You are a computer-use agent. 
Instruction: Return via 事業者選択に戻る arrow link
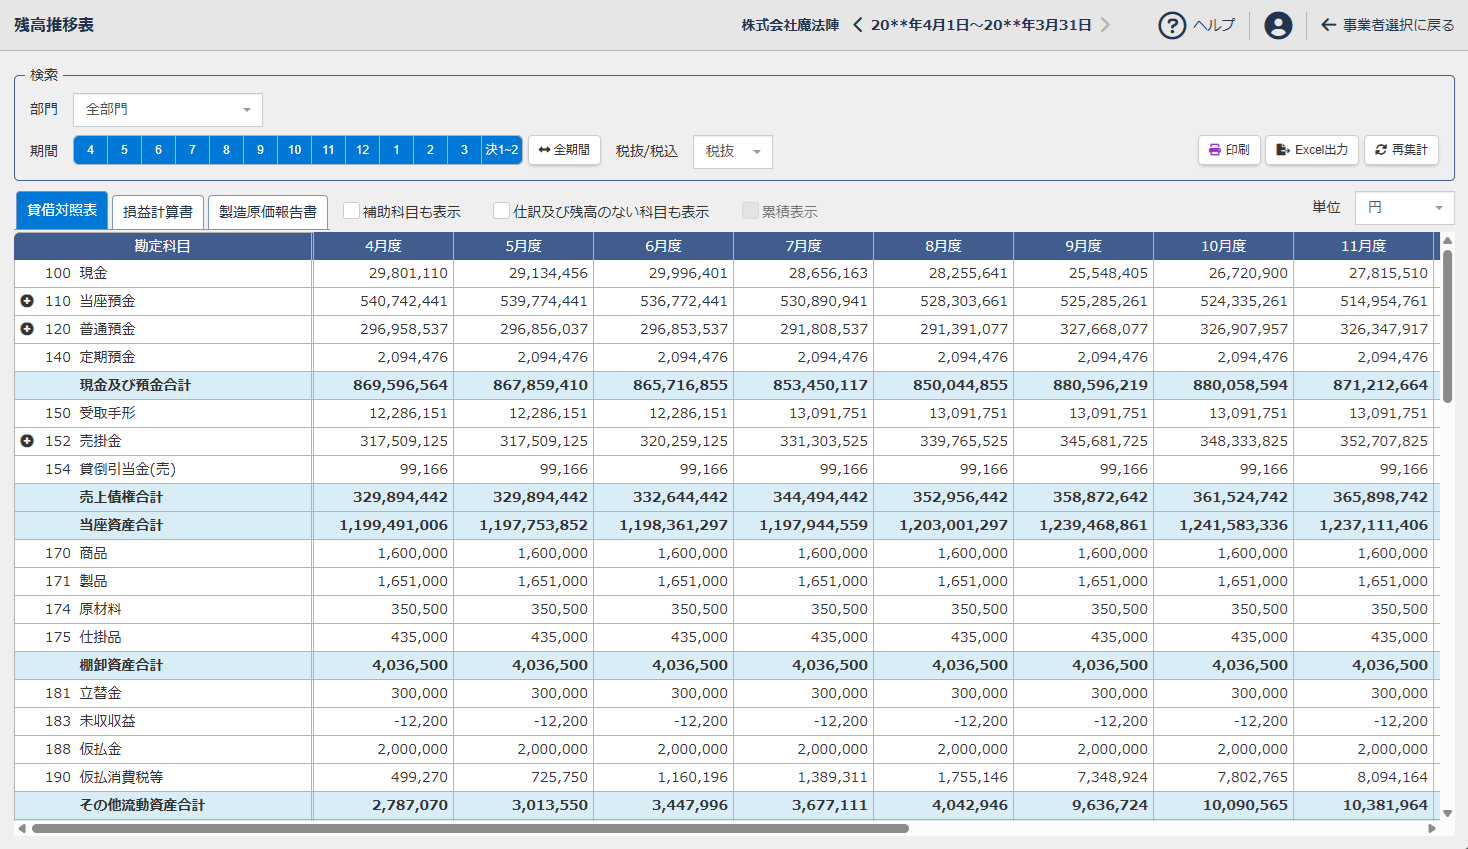(1387, 25)
